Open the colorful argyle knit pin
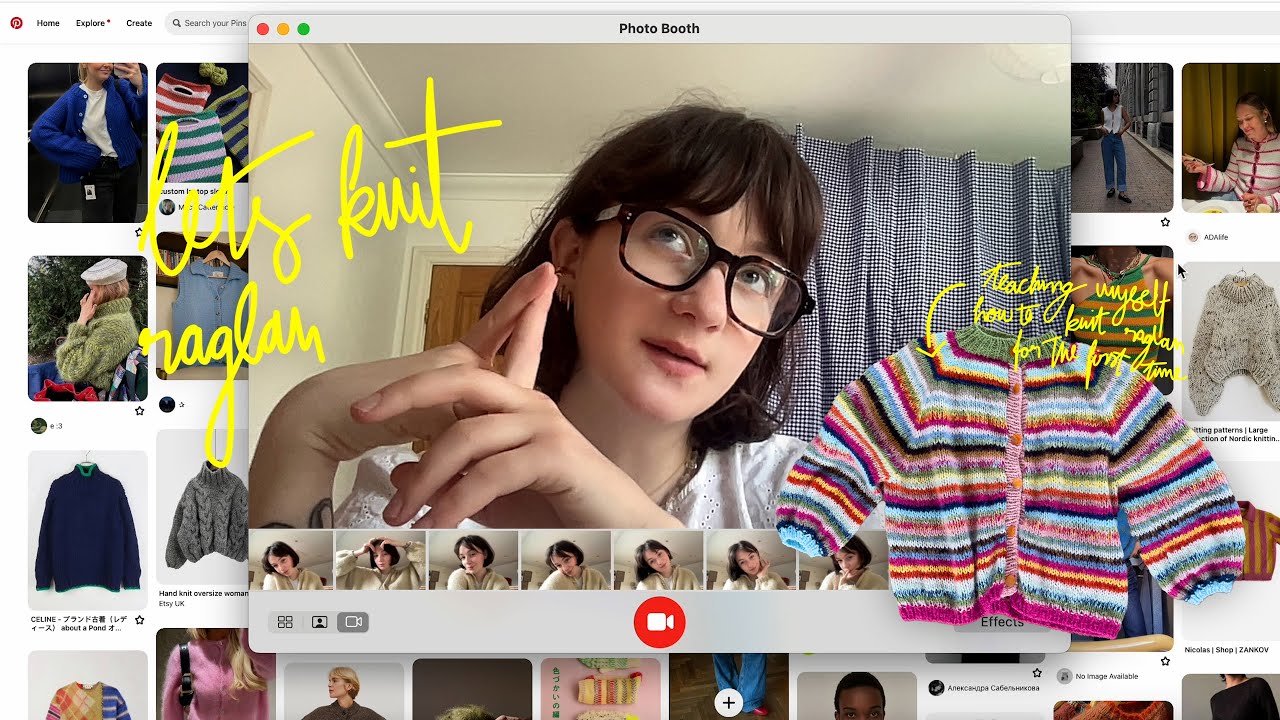The width and height of the screenshot is (1280, 720). pos(87,685)
